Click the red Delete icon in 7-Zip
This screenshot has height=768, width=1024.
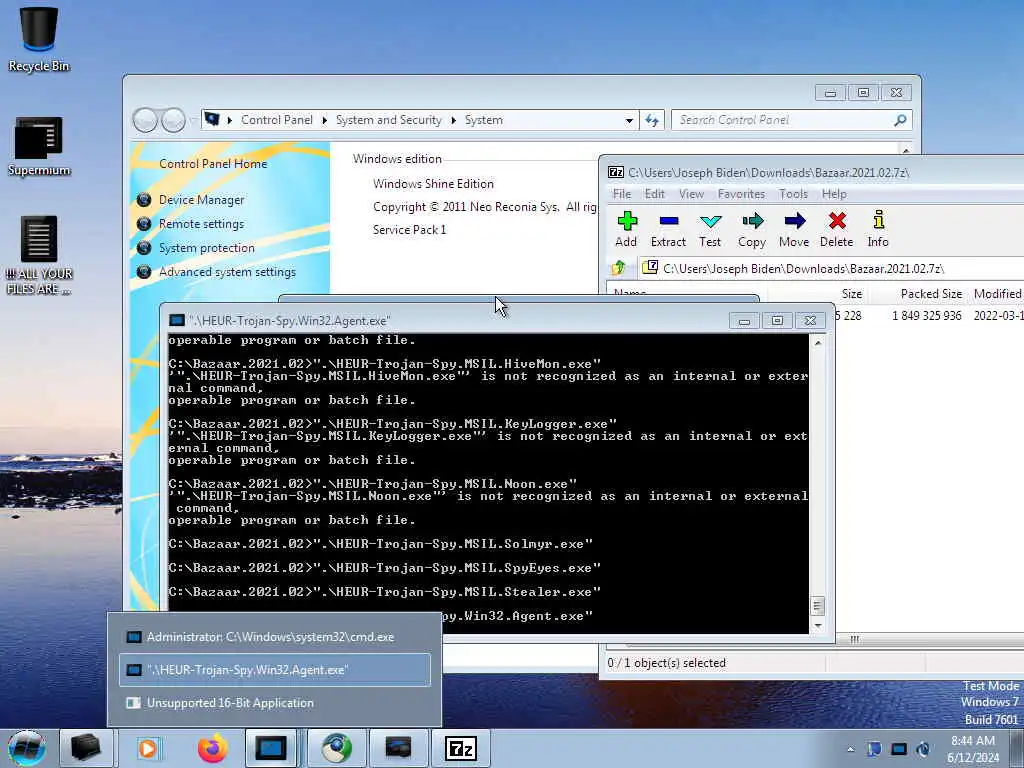point(837,229)
